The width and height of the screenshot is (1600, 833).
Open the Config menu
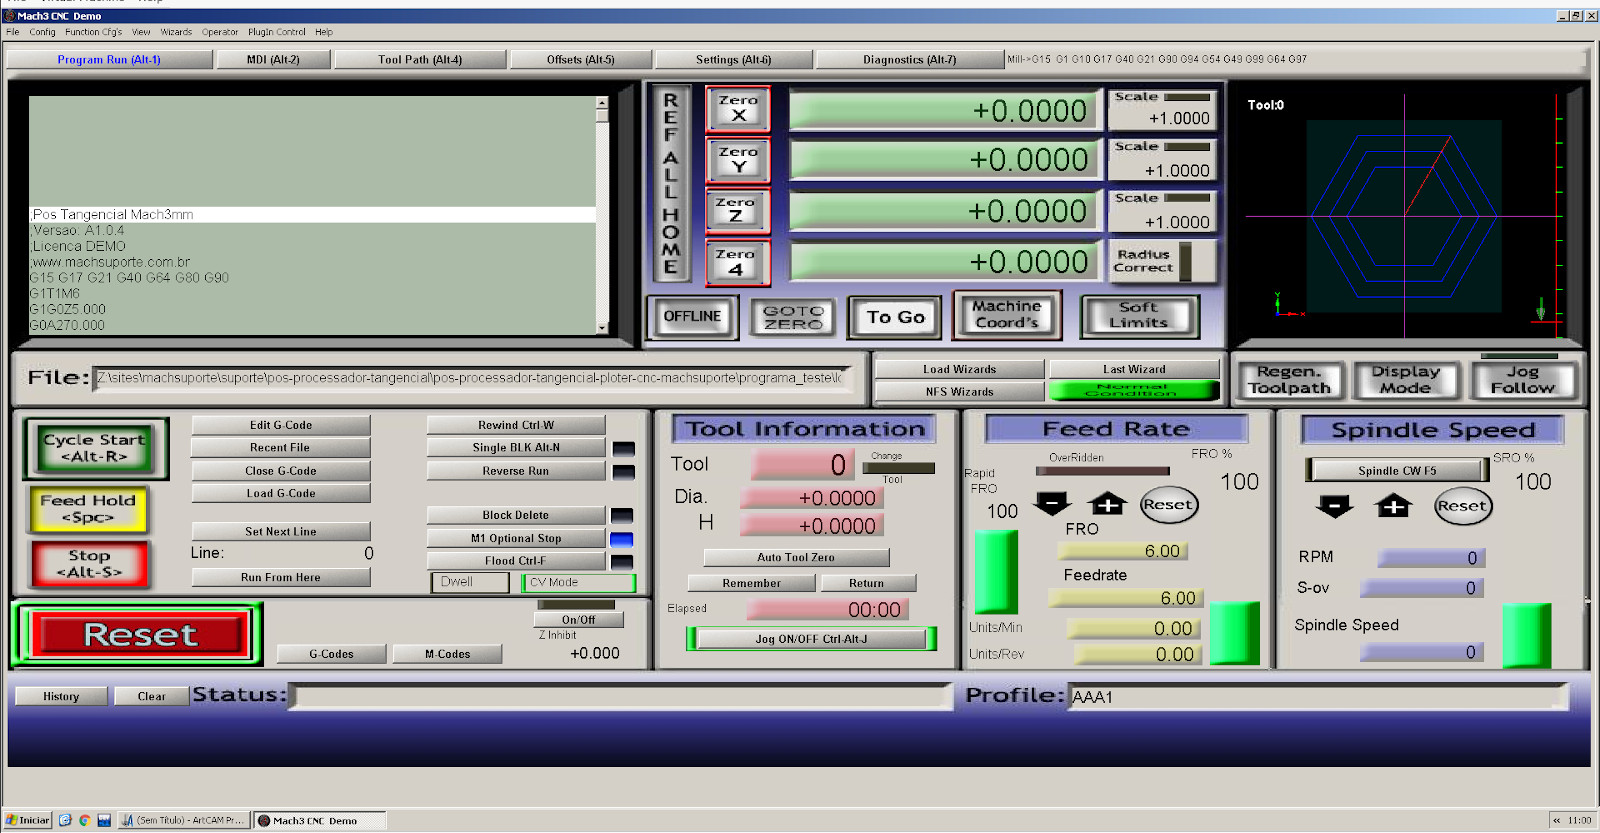click(x=42, y=32)
